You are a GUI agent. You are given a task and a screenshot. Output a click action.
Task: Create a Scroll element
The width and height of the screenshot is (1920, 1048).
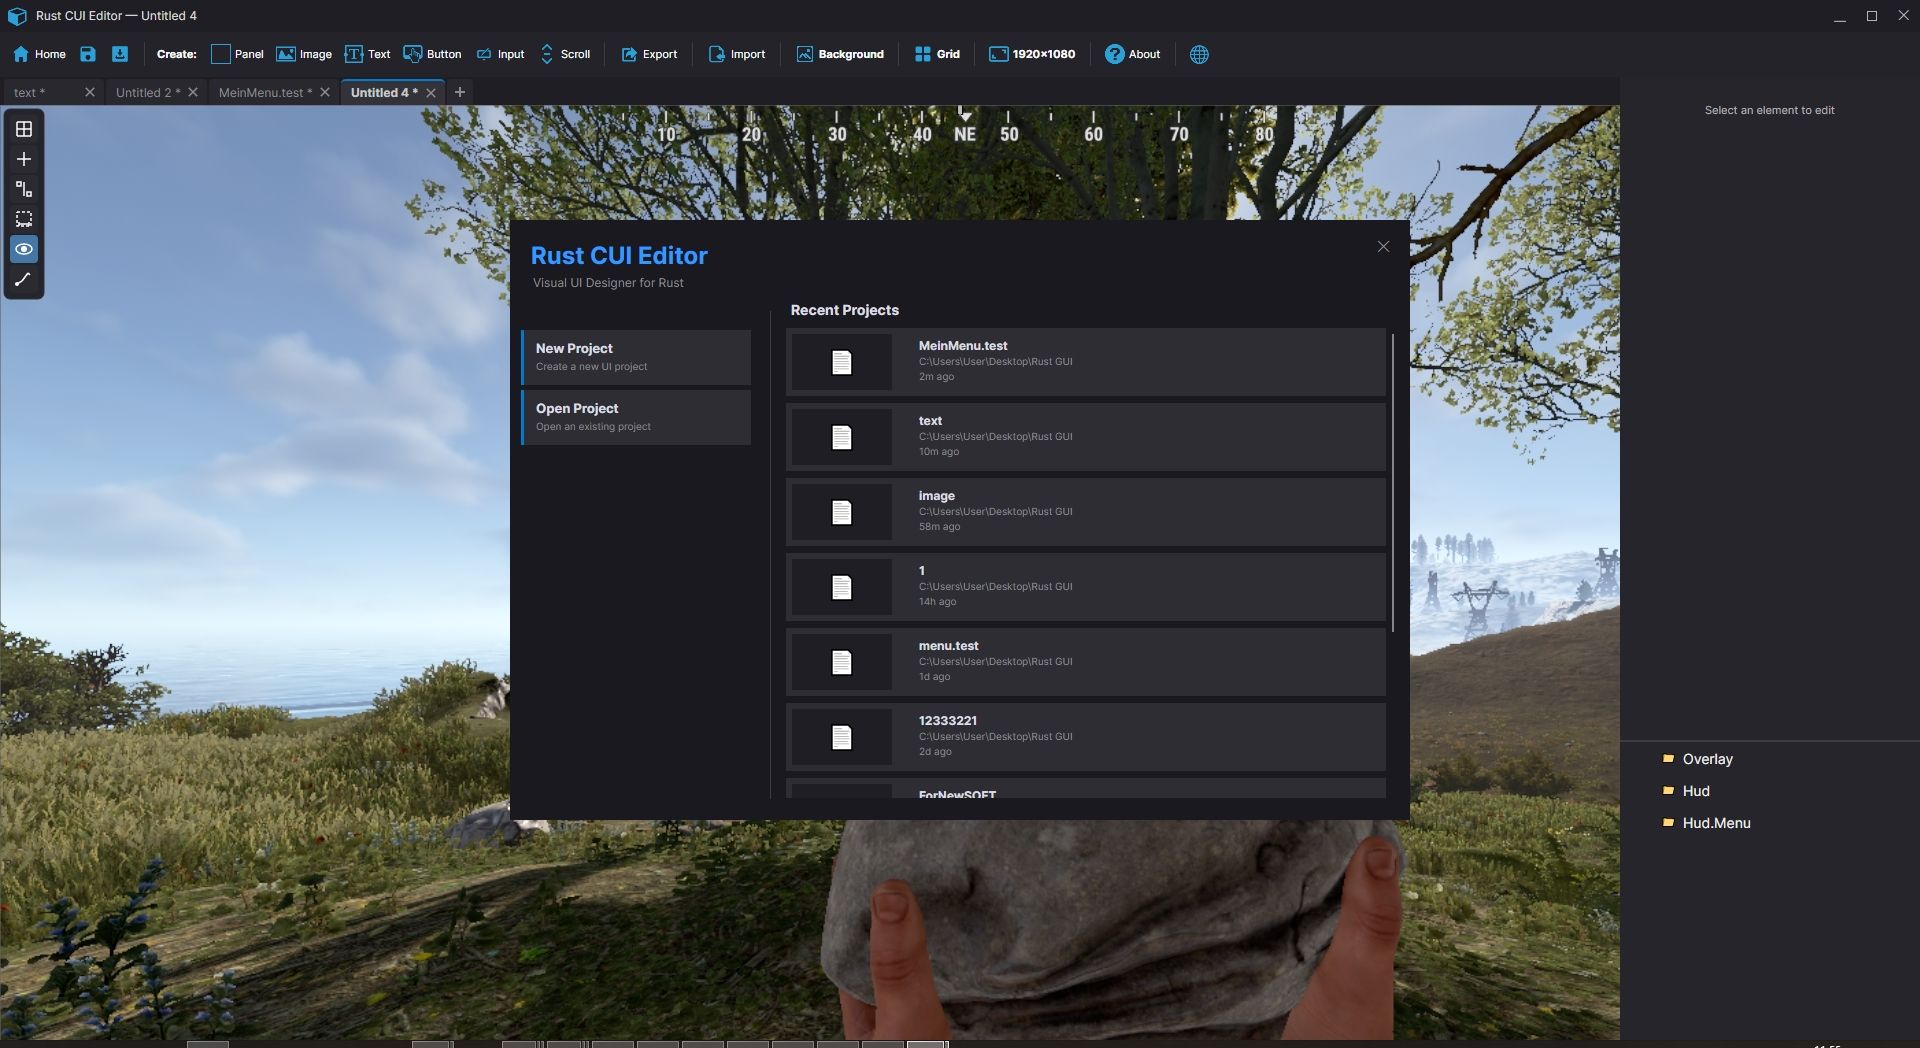pyautogui.click(x=565, y=54)
